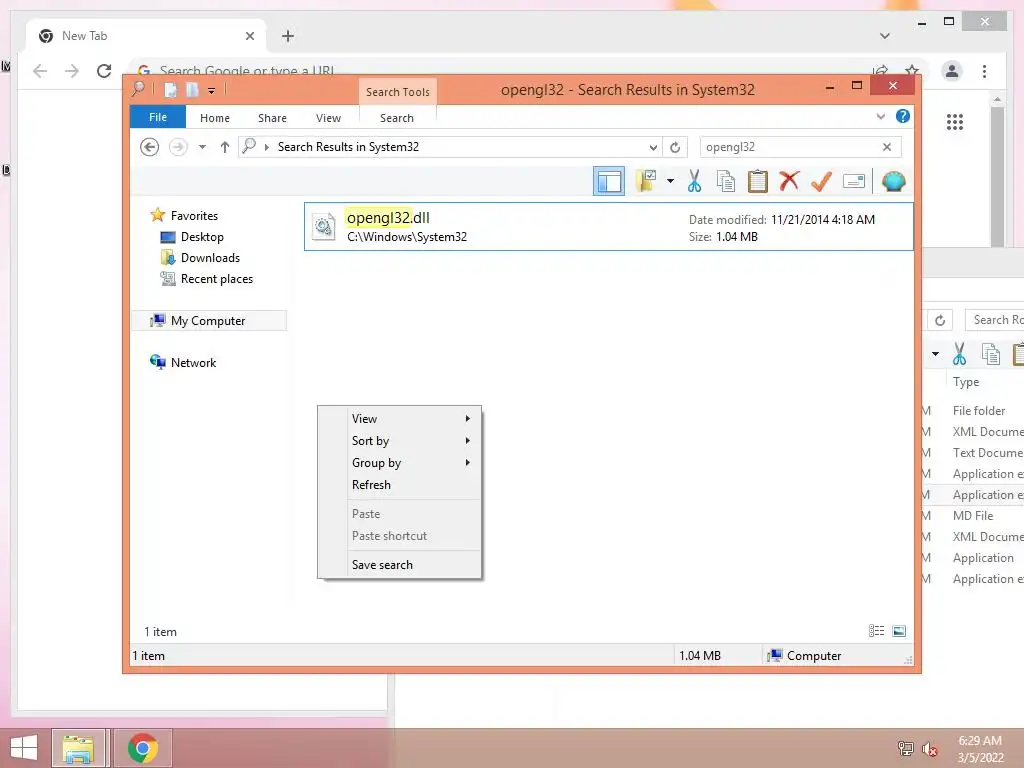Click Cut scissors in background Explorer window

[x=959, y=354]
